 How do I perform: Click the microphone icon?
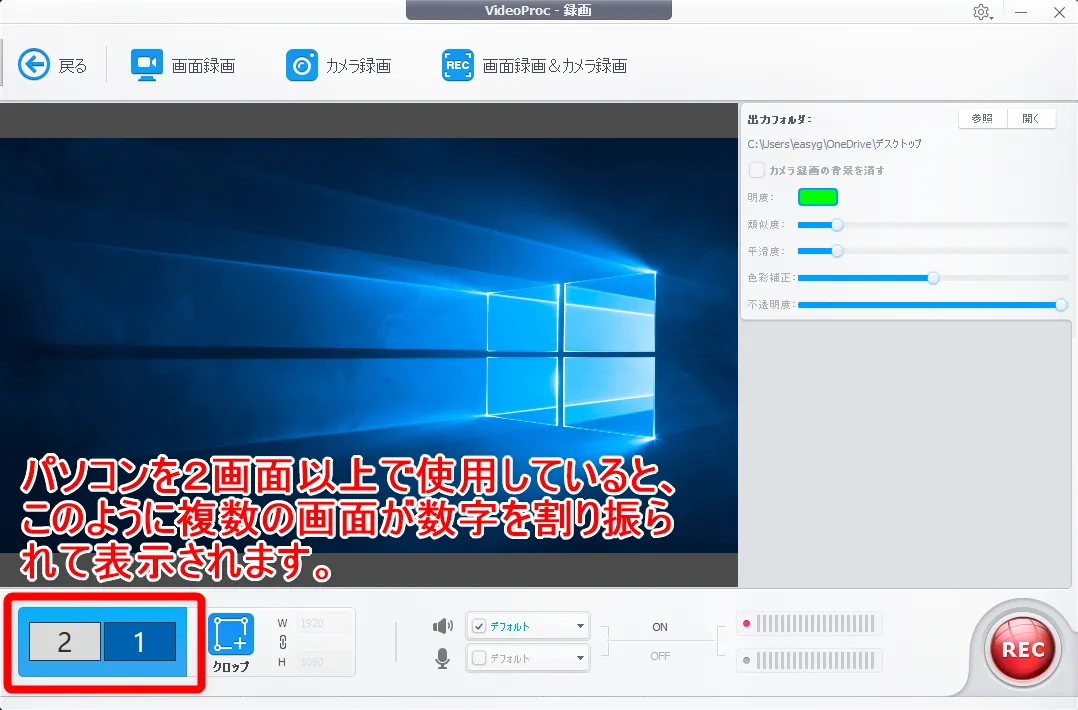(443, 658)
